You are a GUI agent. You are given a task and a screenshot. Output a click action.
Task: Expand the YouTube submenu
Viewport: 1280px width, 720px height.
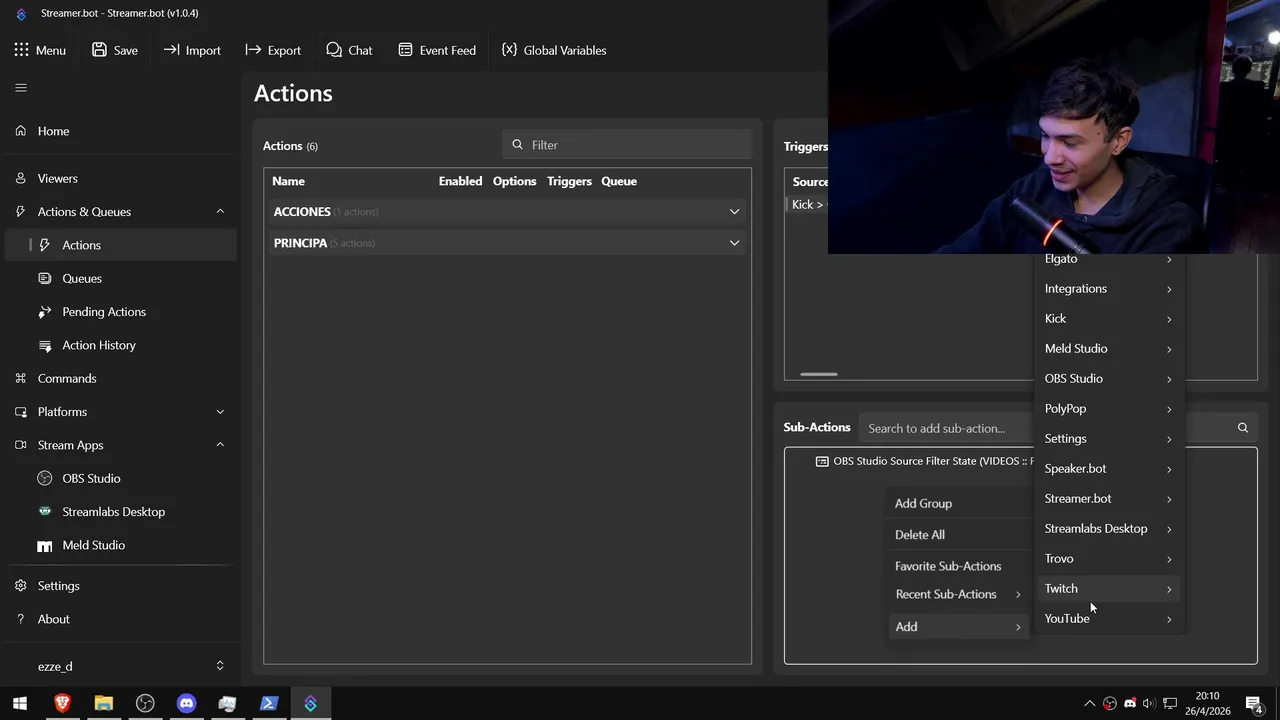pyautogui.click(x=1108, y=618)
